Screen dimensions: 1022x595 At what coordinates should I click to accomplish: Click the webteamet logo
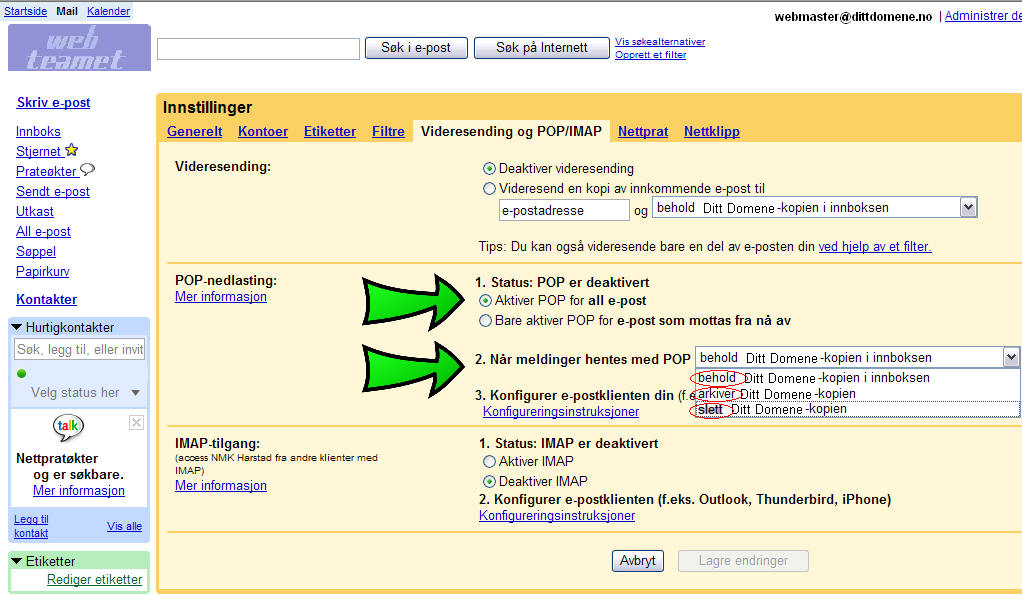pyautogui.click(x=79, y=48)
